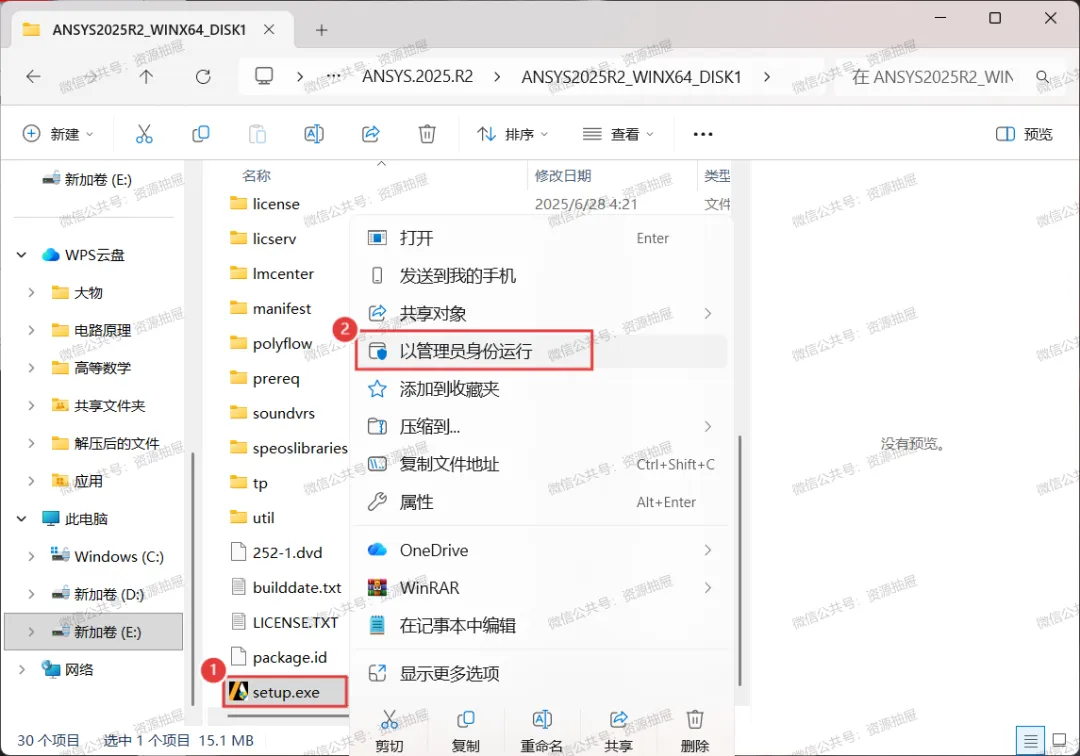1080x756 pixels.
Task: Collapse the WPS云盘 tree node
Action: (x=21, y=255)
